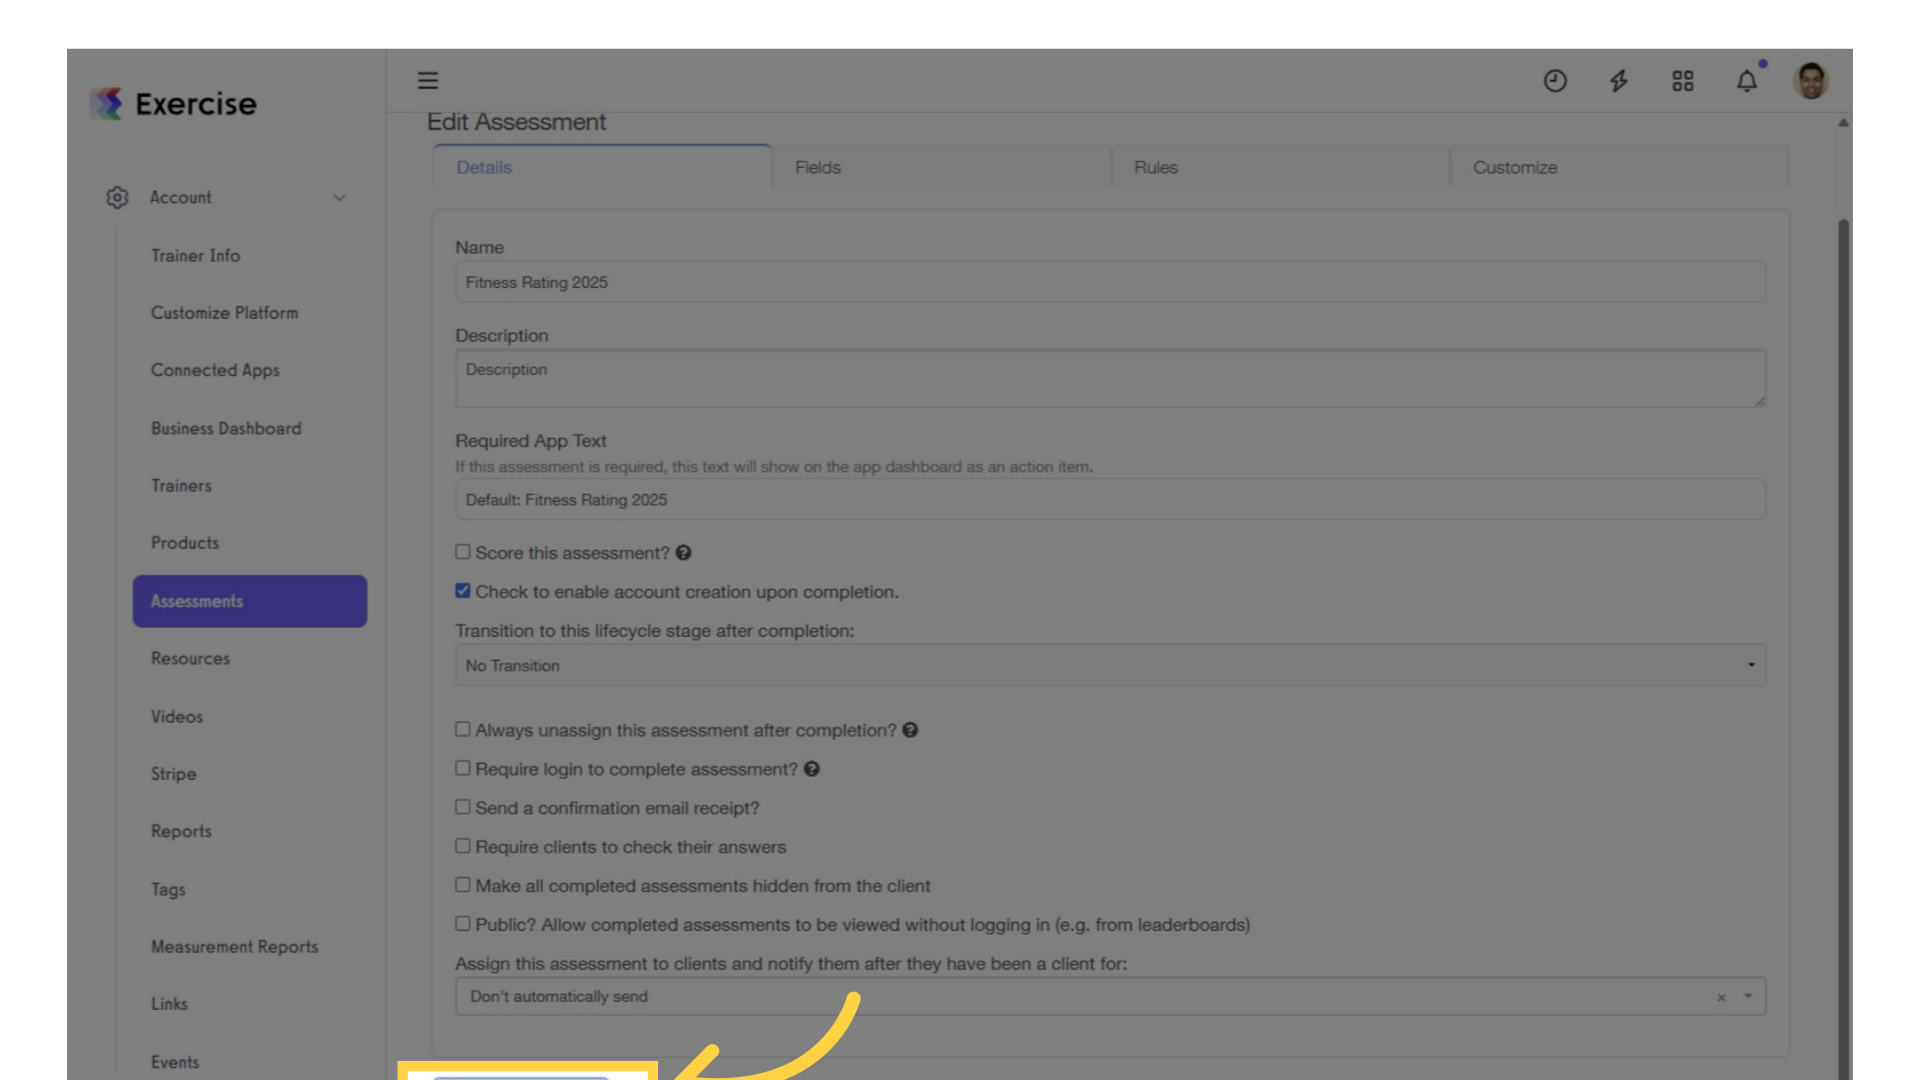
Task: Open the Stripe settings page
Action: click(x=174, y=774)
